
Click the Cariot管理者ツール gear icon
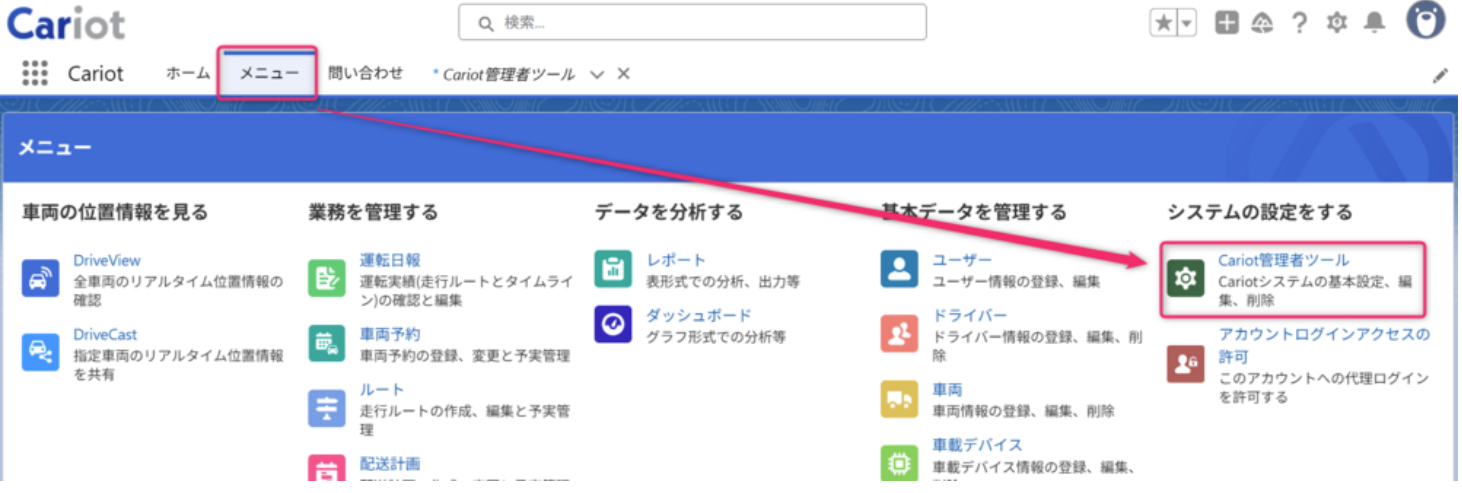tap(1185, 278)
